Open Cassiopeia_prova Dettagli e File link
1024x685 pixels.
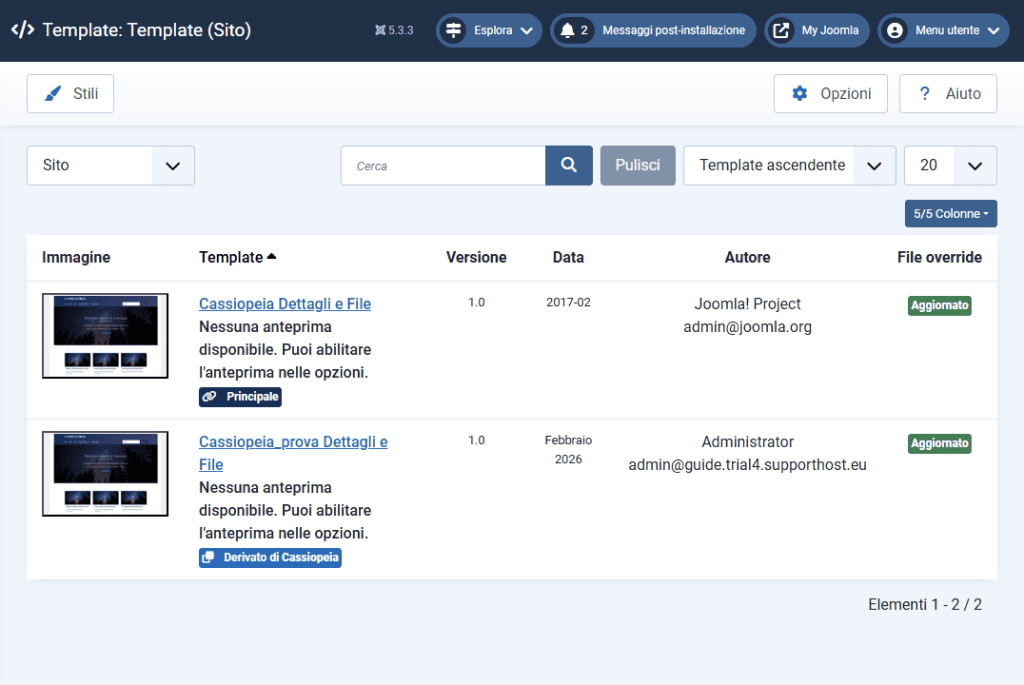[x=293, y=453]
